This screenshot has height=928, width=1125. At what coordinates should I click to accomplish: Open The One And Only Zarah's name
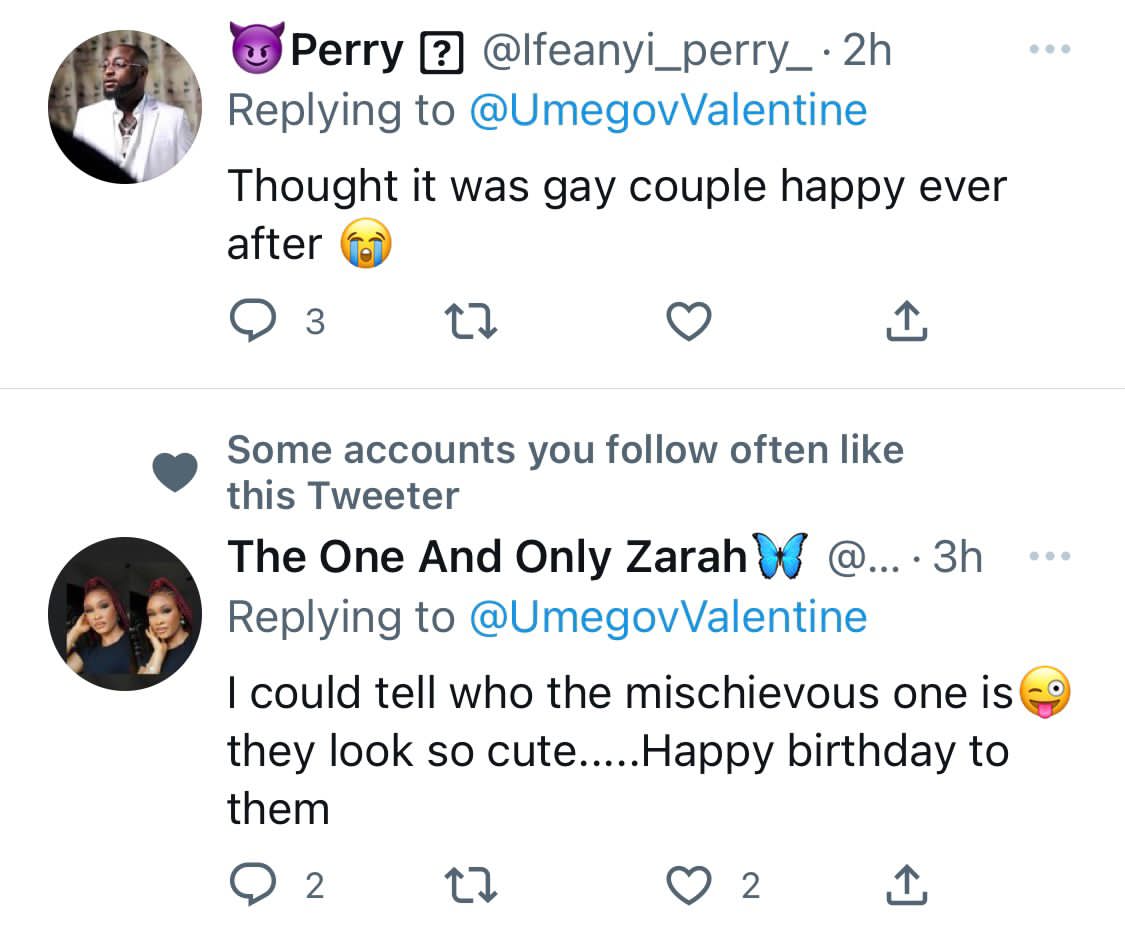pos(487,557)
